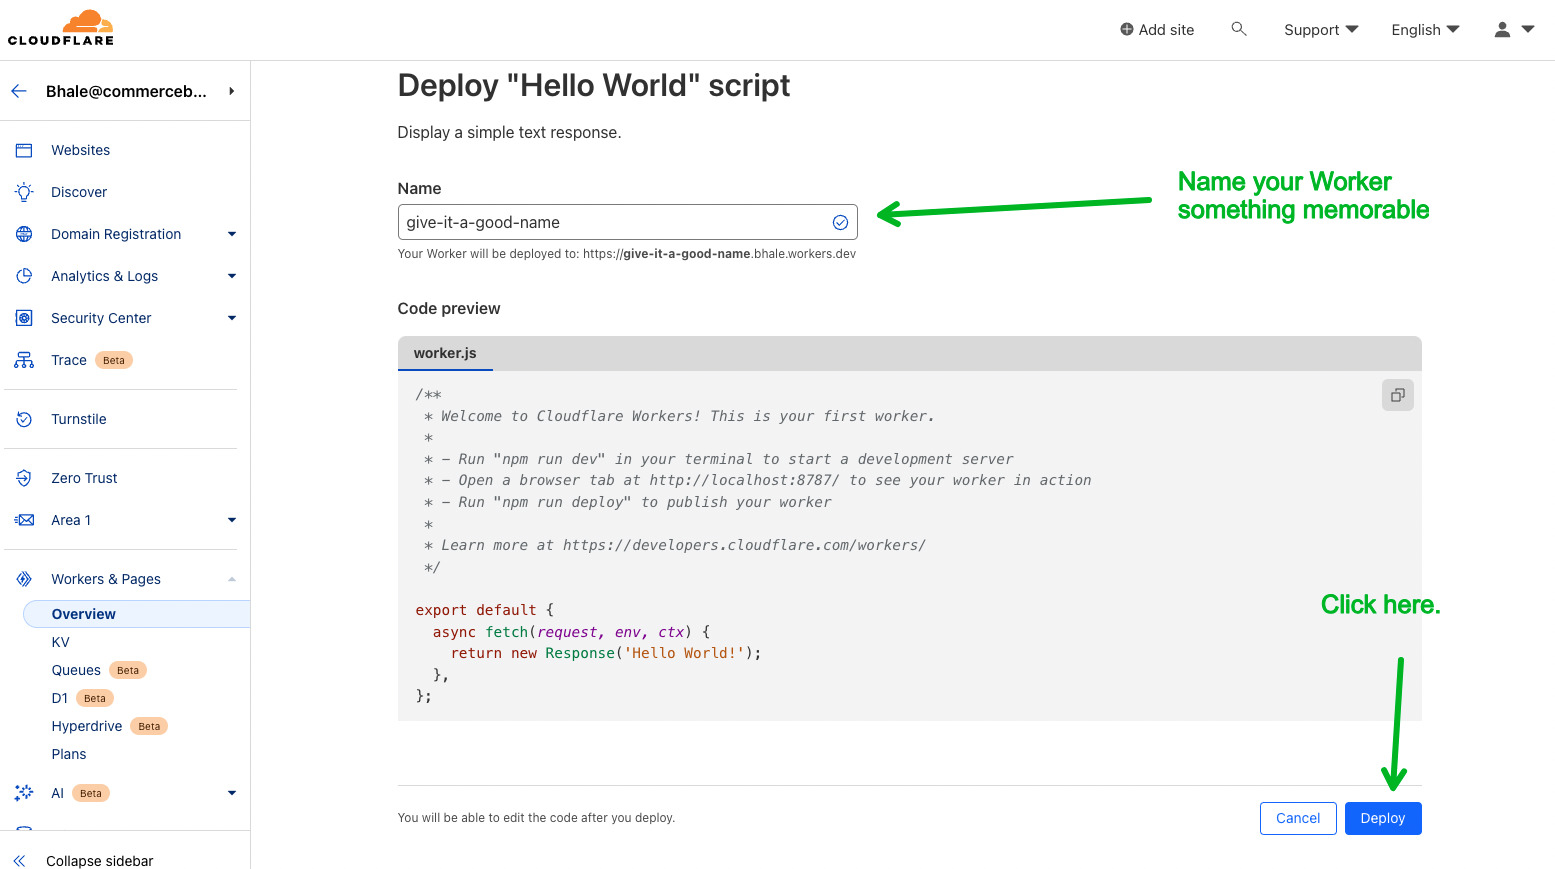Click the Workers & Pages icon
Screen dimensions: 1555x869
24,579
